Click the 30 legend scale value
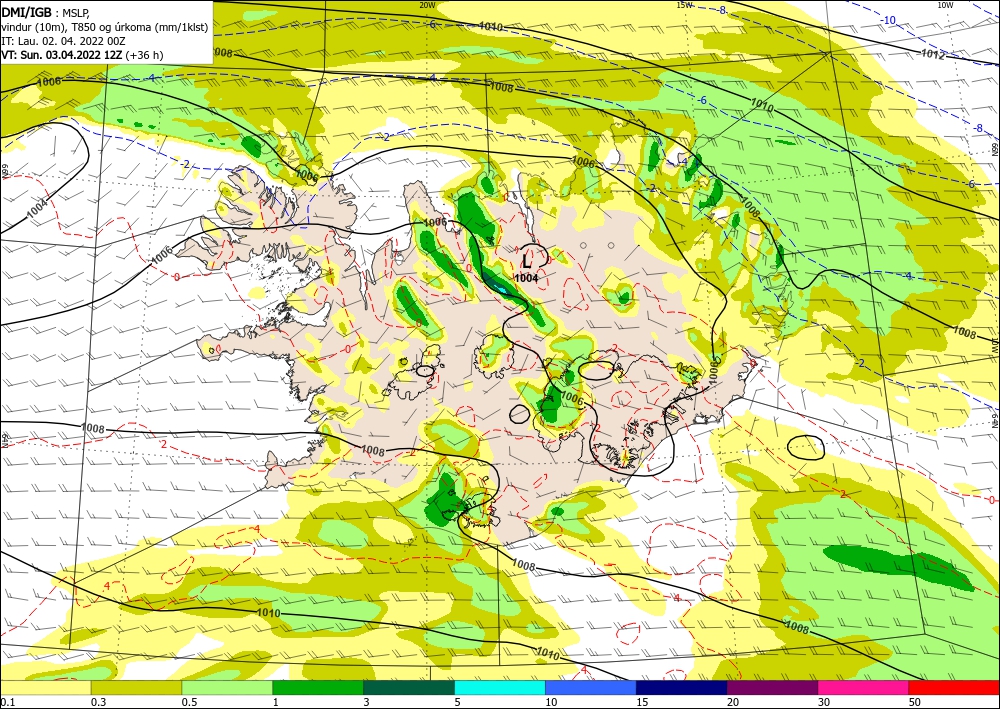 click(825, 702)
